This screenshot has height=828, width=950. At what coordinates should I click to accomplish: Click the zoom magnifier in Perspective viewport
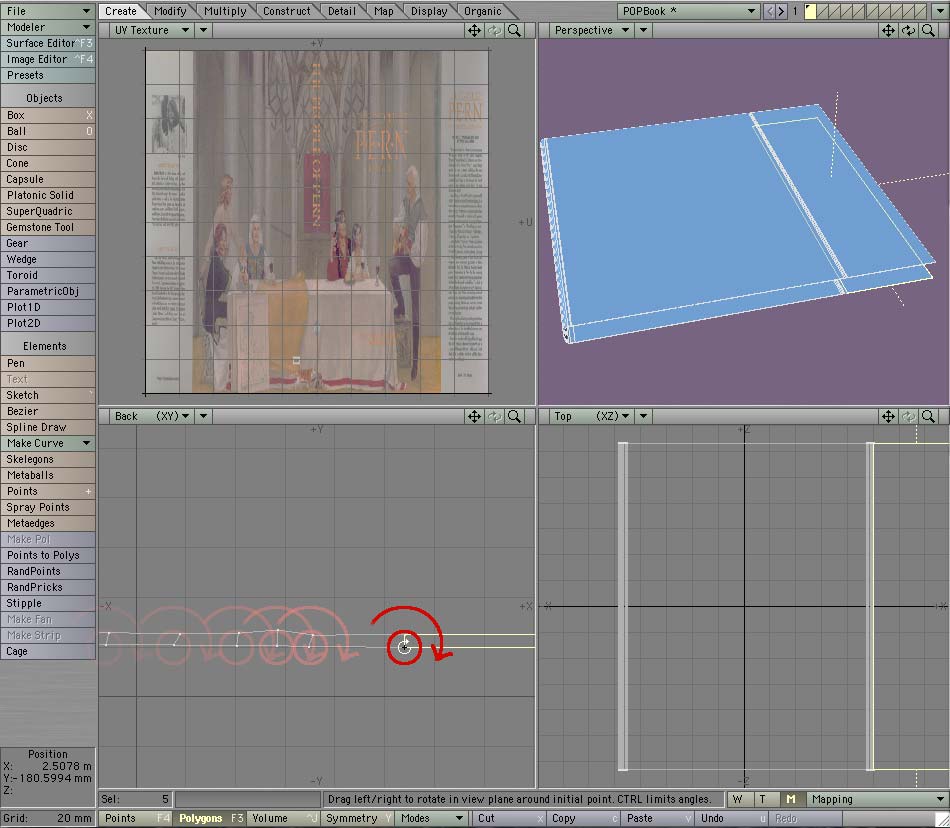point(928,30)
